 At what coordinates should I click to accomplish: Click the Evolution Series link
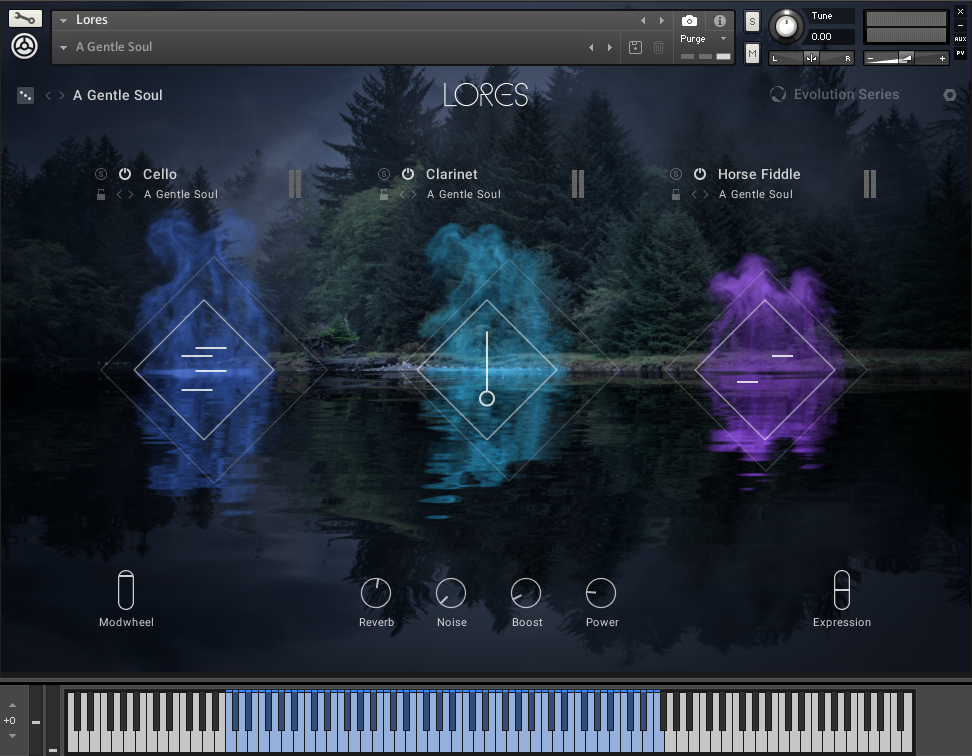[x=846, y=94]
